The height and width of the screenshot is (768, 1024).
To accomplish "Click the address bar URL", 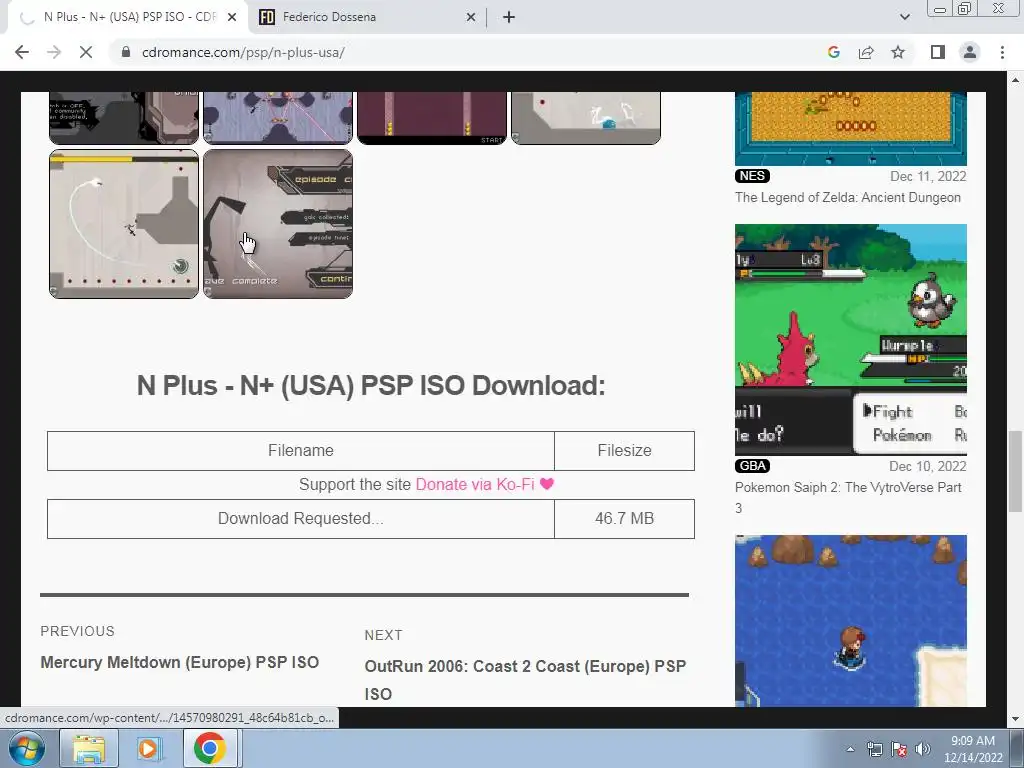I will 243,52.
